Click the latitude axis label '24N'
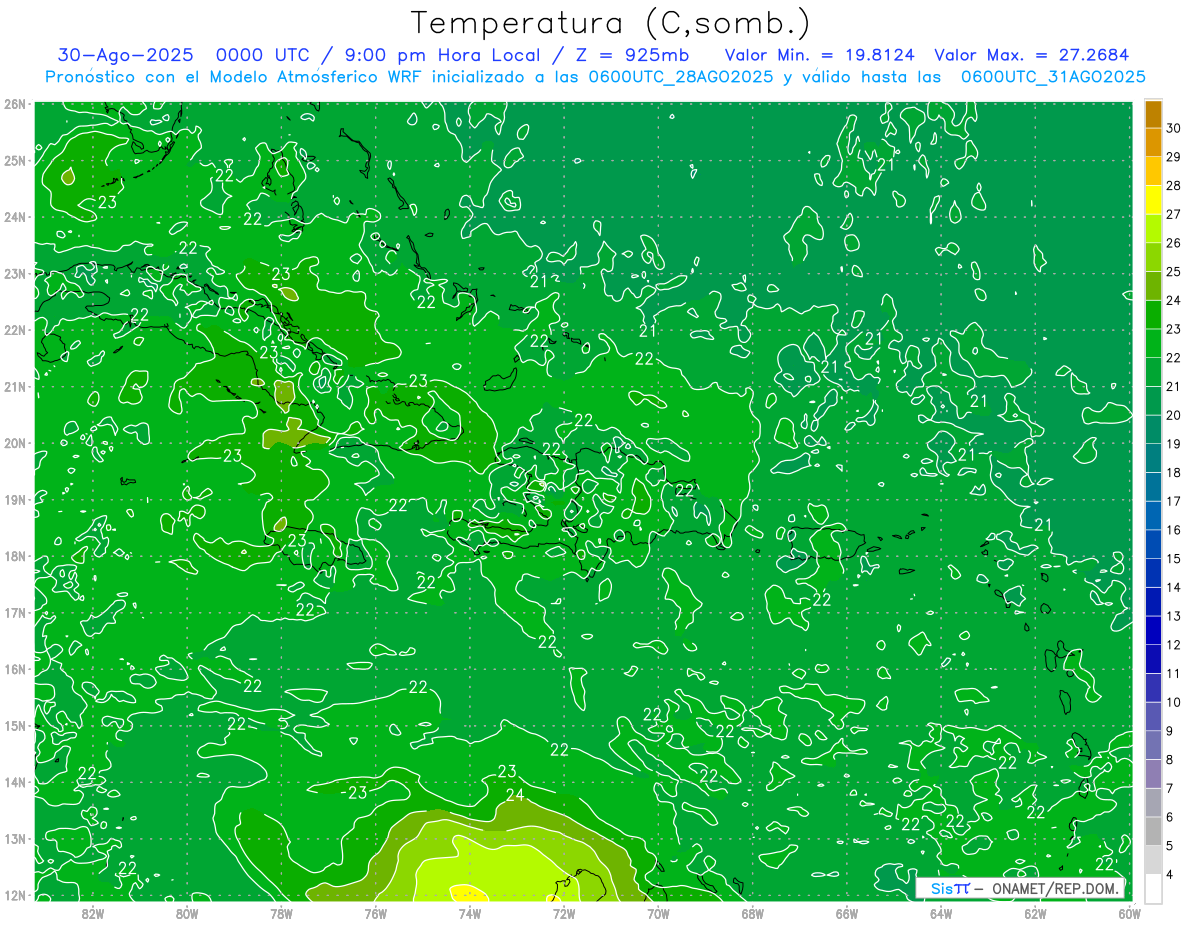 tap(15, 217)
